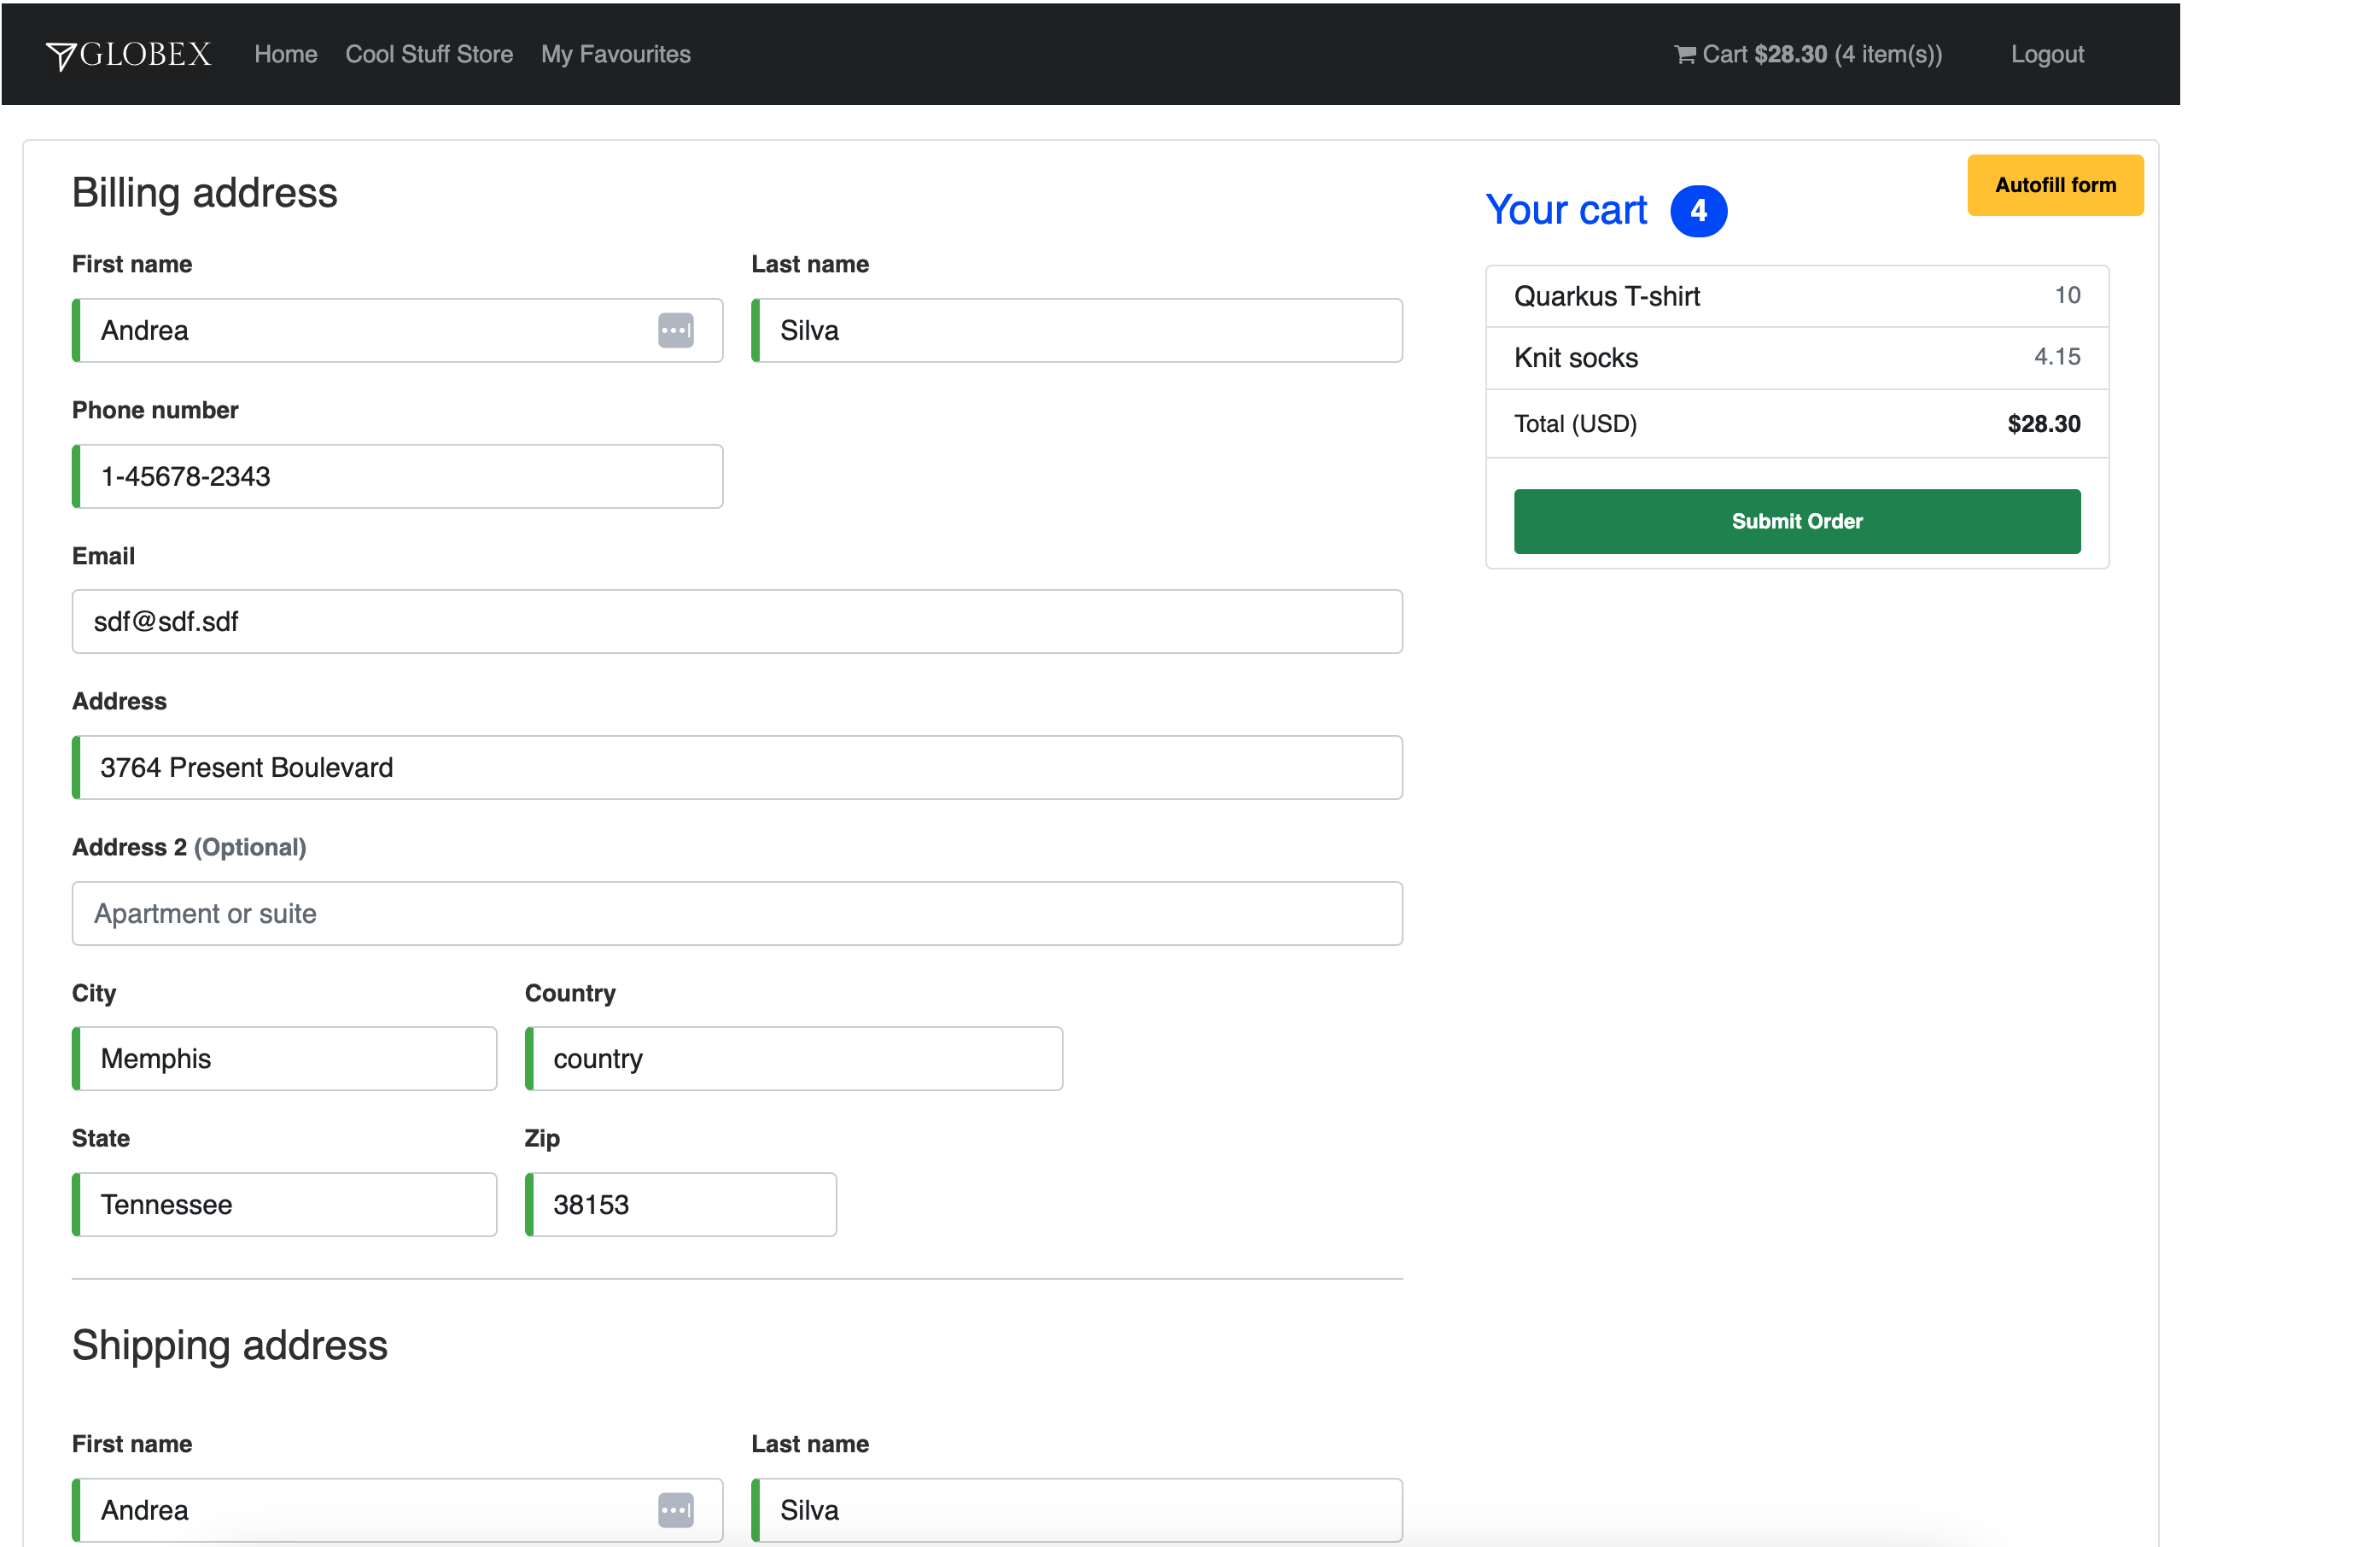The image size is (2380, 1547).
Task: Click shipping Last name field
Action: (x=1077, y=1511)
